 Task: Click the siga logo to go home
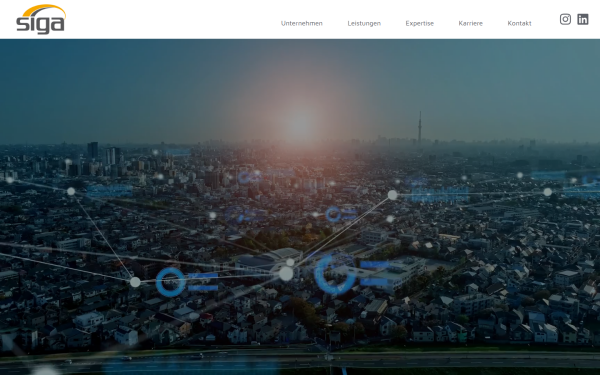point(41,20)
